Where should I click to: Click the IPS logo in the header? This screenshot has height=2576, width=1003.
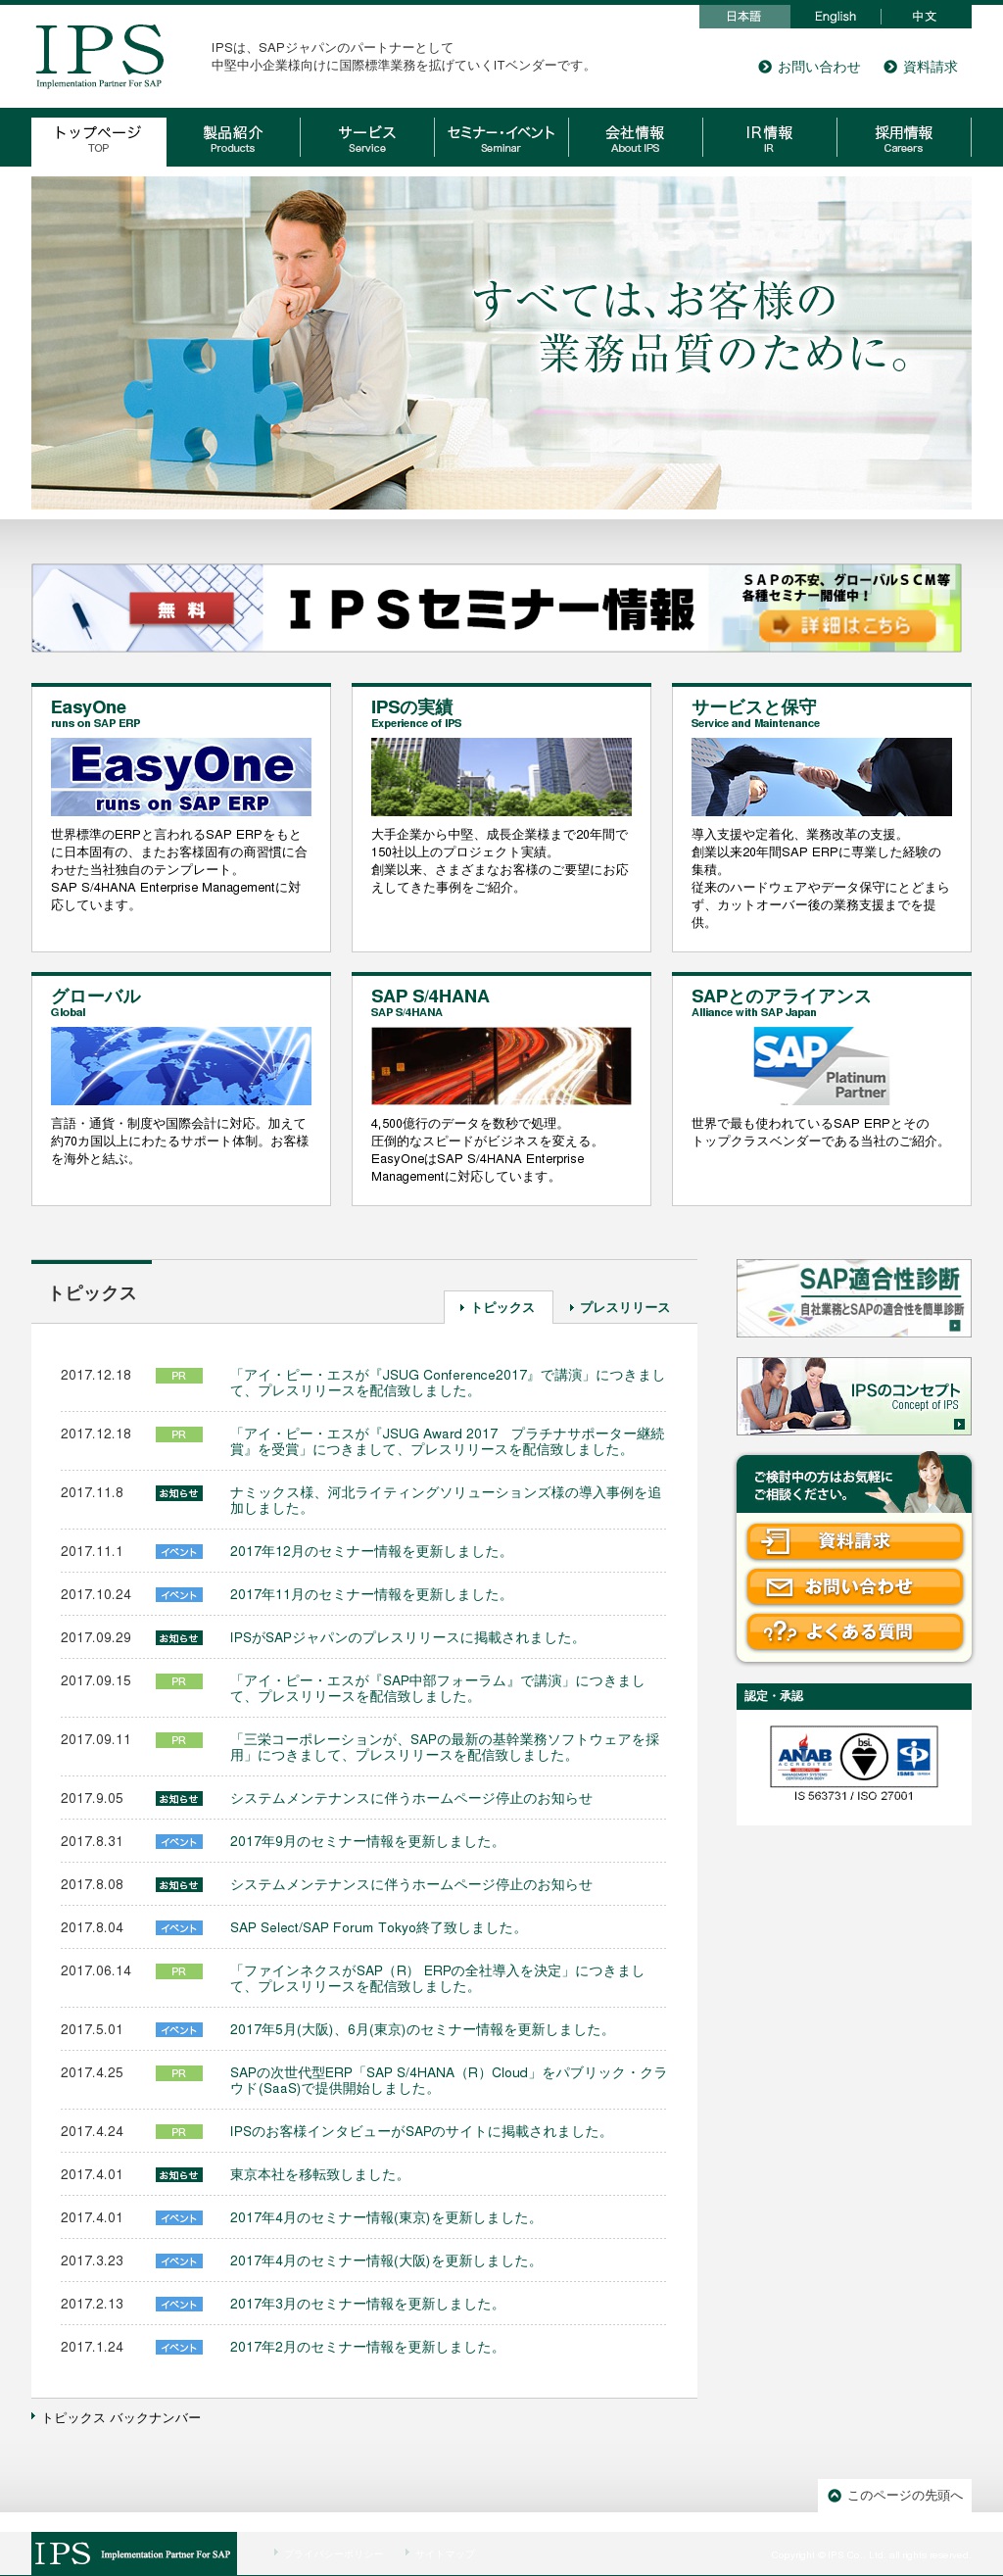(x=99, y=56)
